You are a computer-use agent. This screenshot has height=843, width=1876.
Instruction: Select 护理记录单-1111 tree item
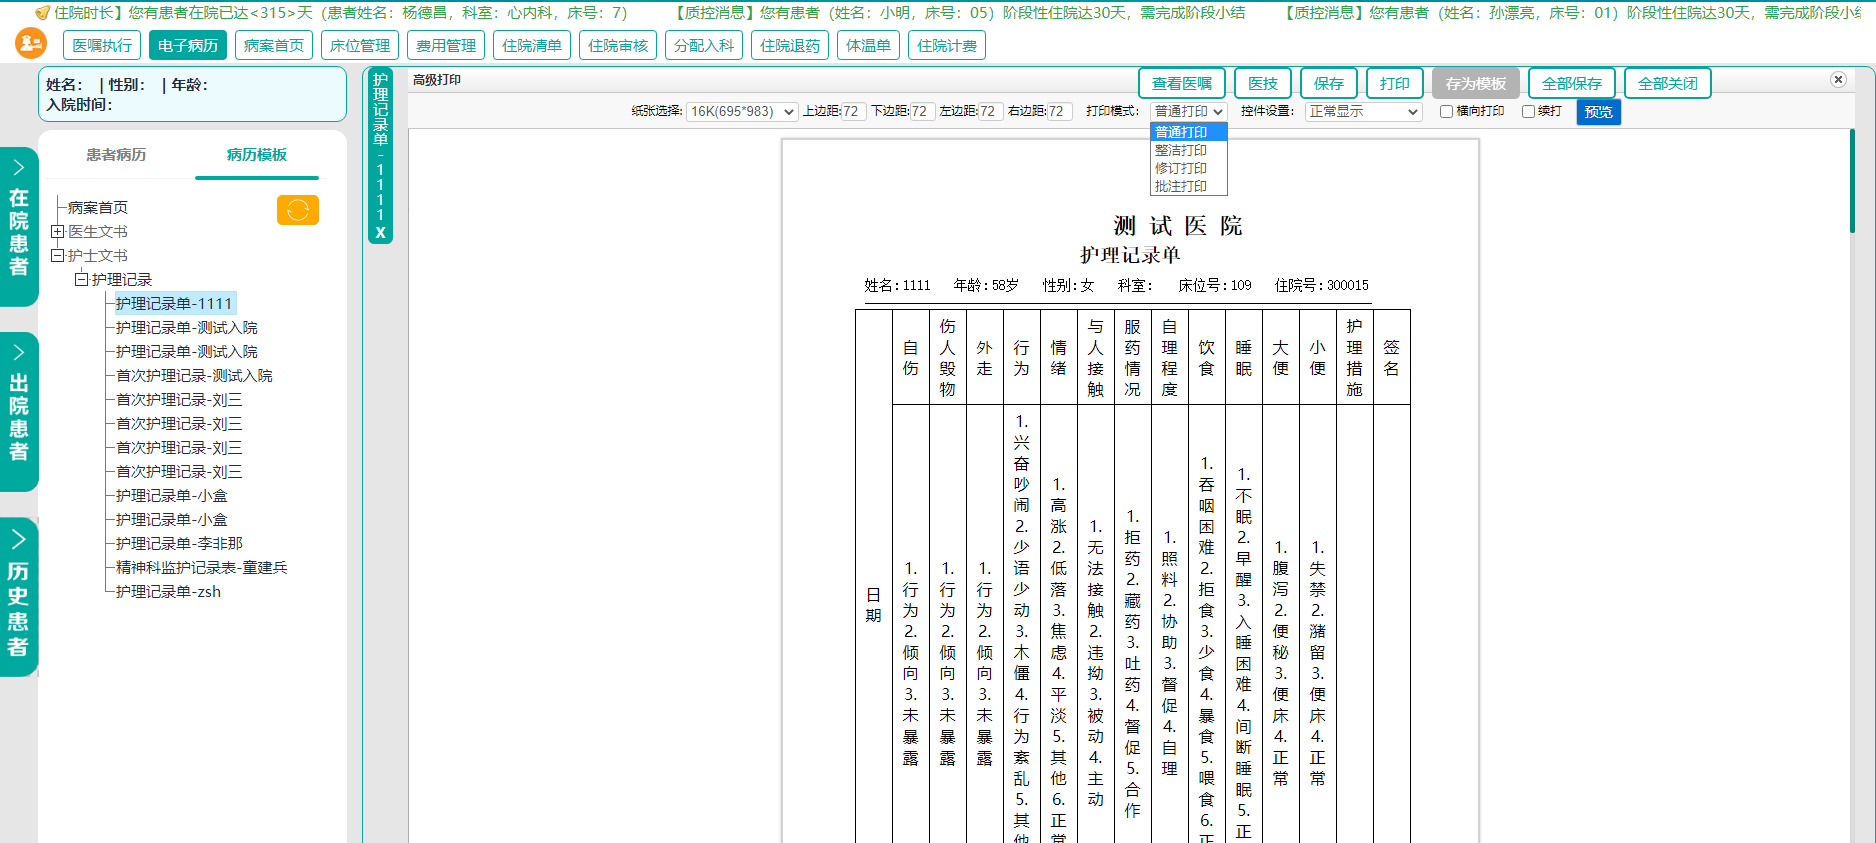[174, 304]
